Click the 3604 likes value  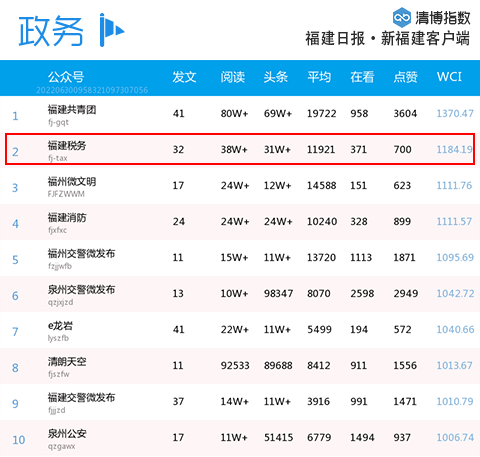405,114
